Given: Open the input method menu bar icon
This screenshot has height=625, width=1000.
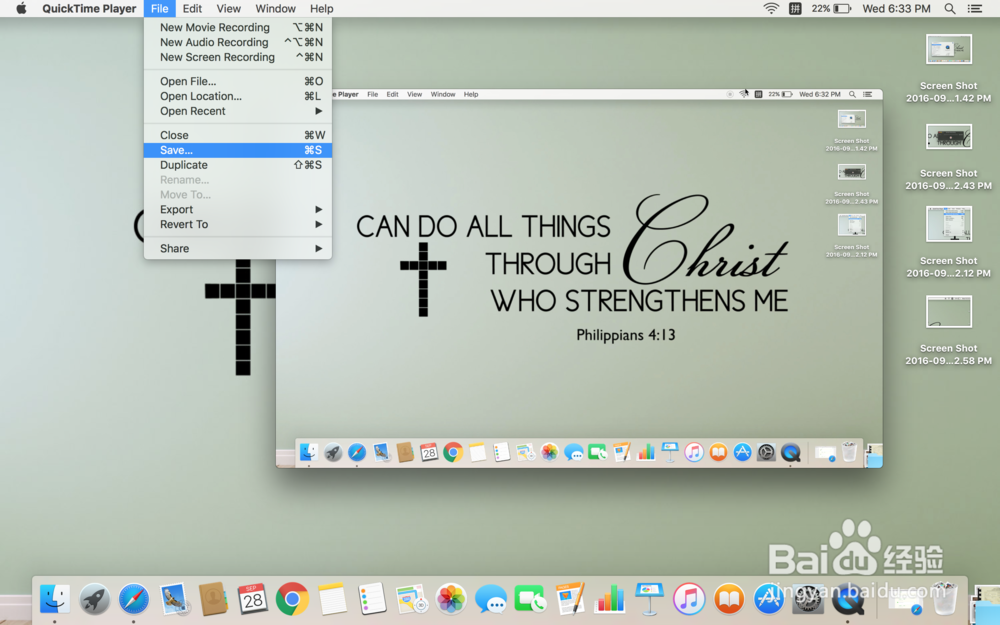Looking at the screenshot, I should pos(795,8).
